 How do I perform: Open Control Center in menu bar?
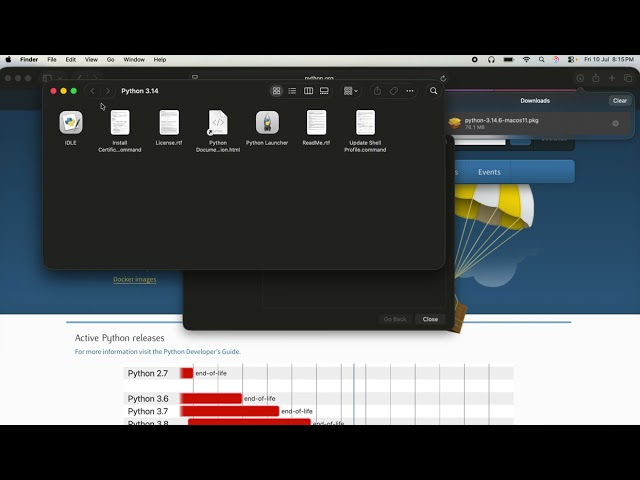tap(571, 60)
